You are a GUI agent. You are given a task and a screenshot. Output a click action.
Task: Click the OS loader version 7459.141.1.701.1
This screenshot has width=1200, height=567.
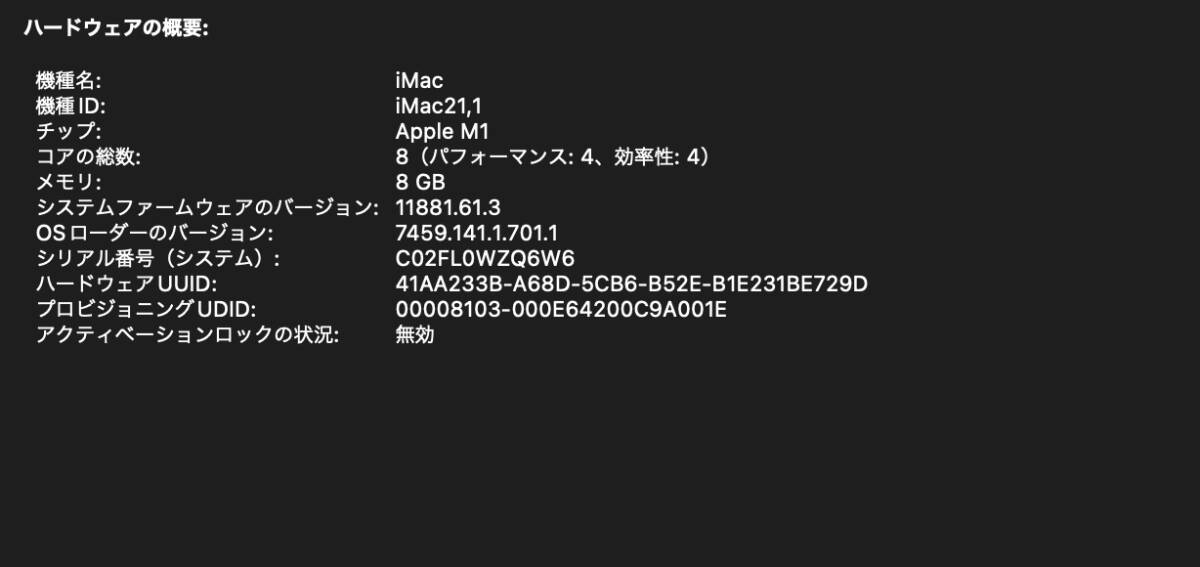(x=477, y=234)
